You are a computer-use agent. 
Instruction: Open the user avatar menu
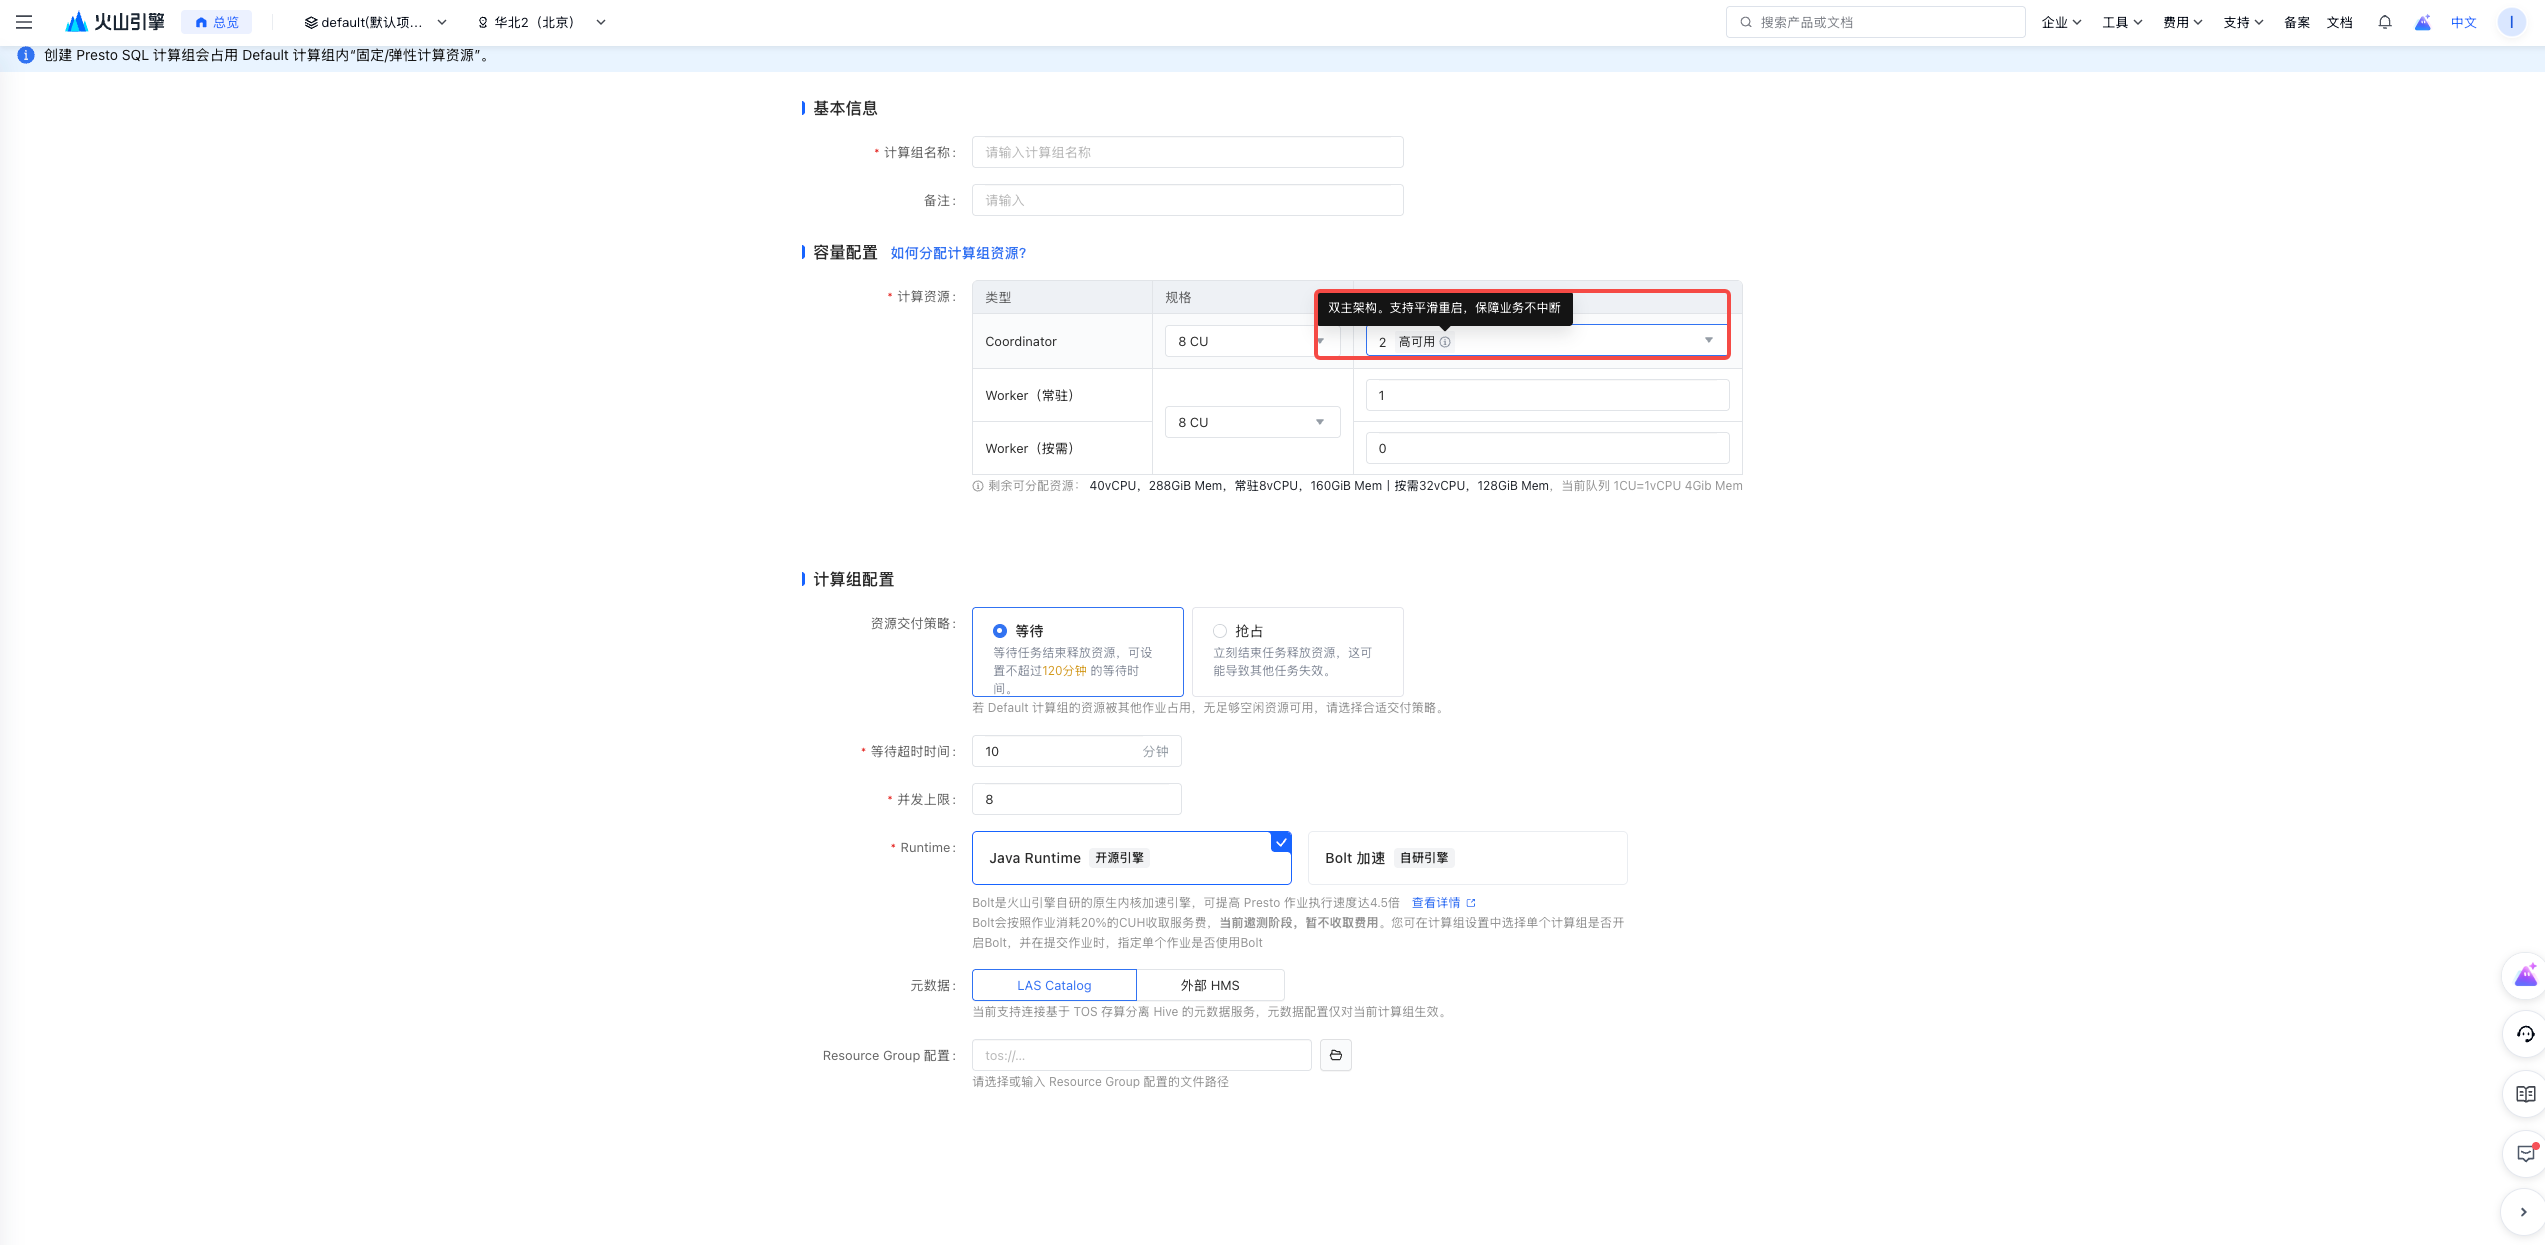[2511, 22]
